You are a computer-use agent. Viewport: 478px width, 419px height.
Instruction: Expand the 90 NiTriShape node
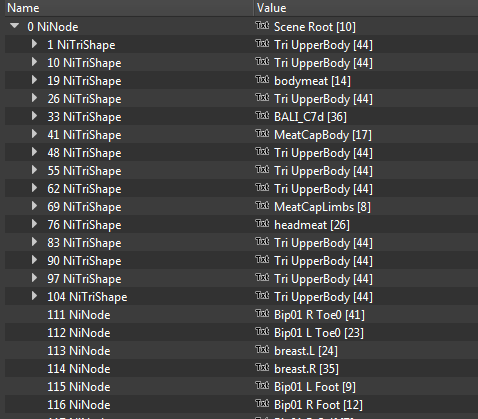tap(34, 260)
